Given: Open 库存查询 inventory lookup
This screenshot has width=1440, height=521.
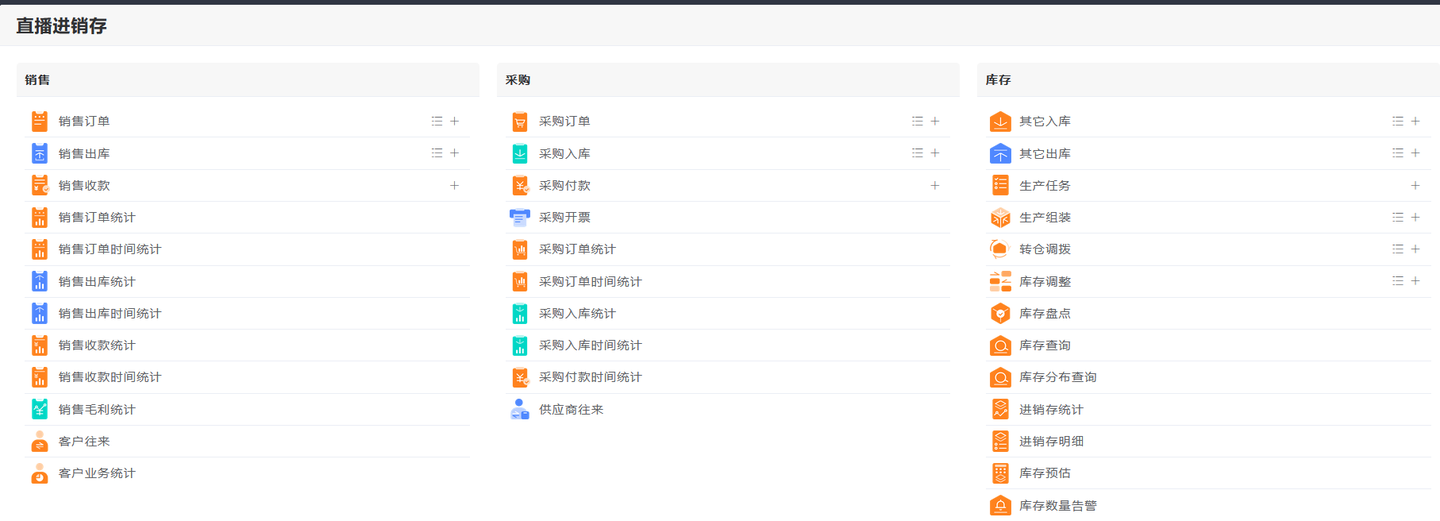Looking at the screenshot, I should click(1044, 346).
